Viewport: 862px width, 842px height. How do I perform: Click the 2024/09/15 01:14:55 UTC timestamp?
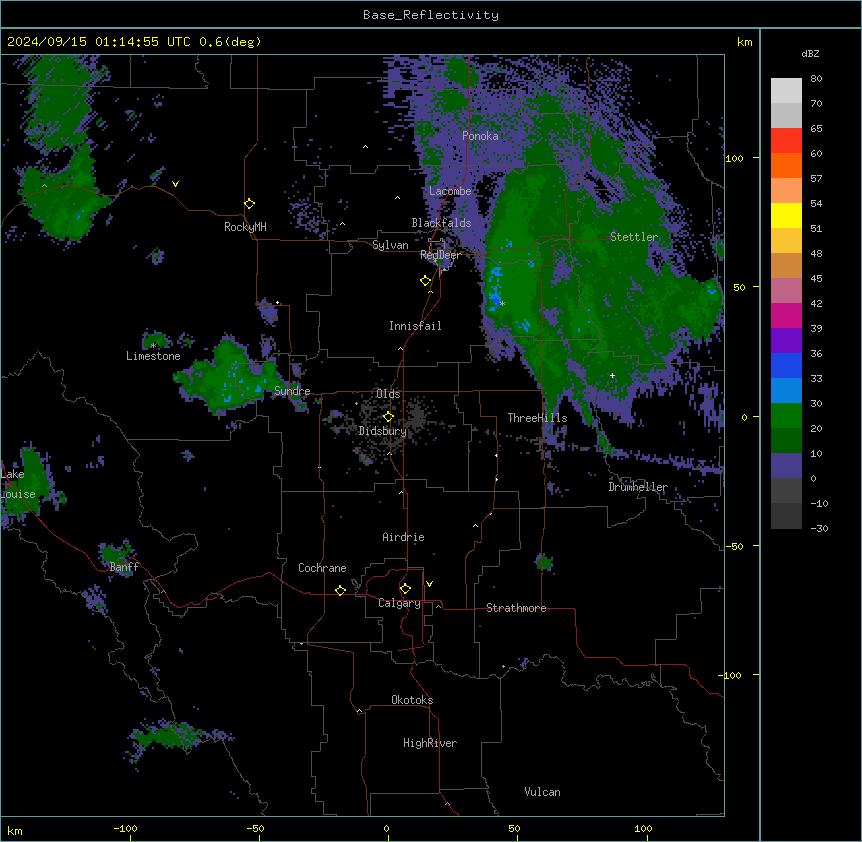(99, 42)
